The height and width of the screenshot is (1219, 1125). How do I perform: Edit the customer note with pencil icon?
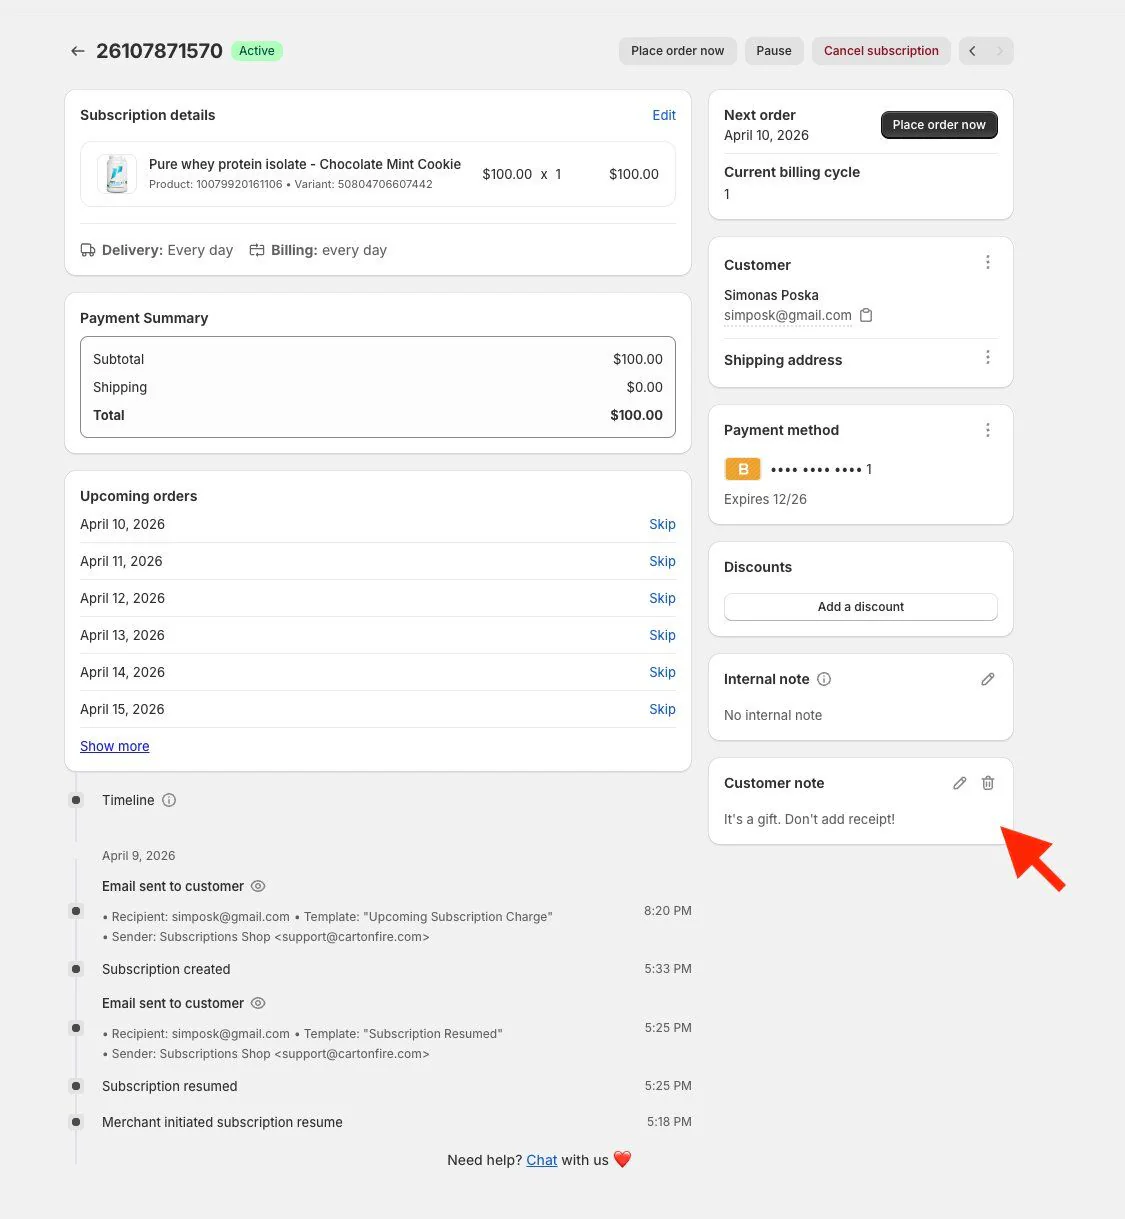point(960,783)
